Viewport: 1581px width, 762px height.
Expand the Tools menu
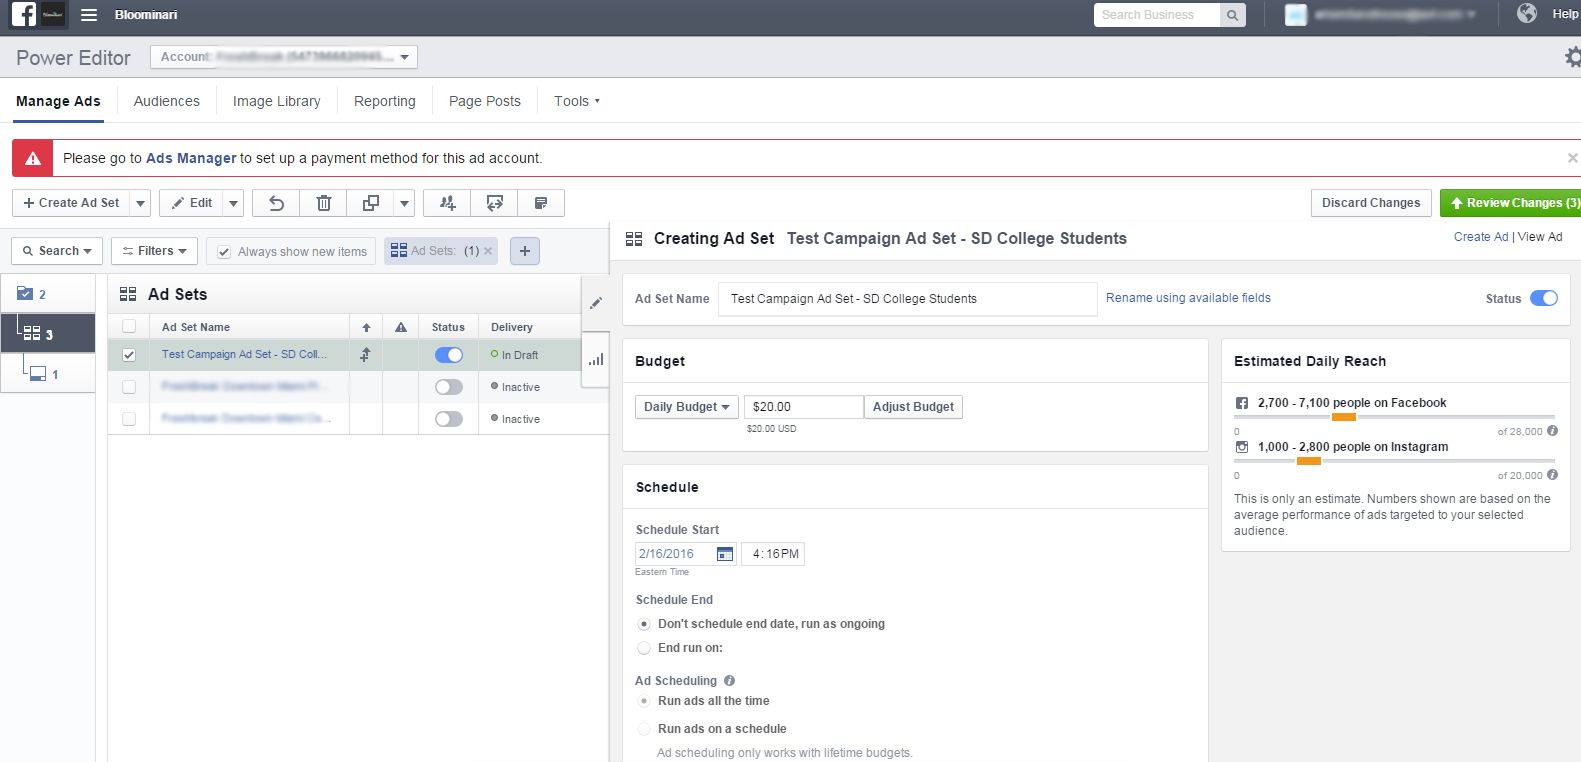[x=576, y=101]
